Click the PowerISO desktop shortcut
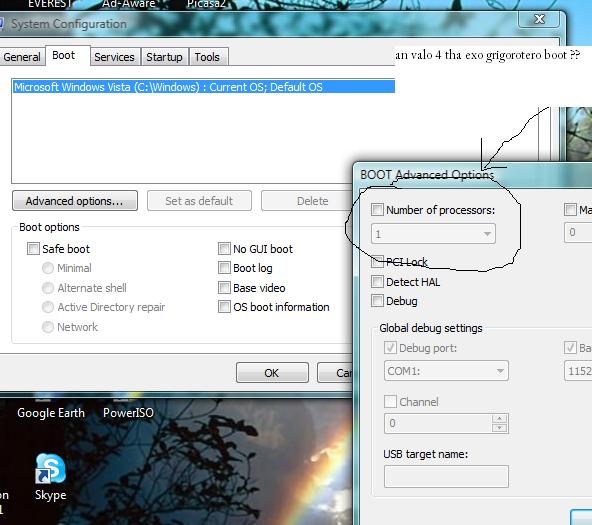 click(x=128, y=413)
